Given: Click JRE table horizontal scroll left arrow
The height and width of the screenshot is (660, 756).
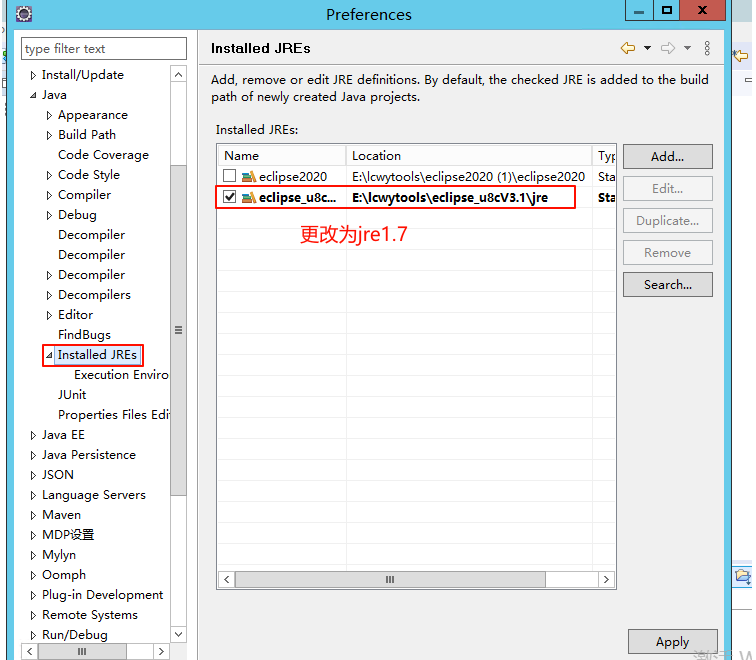Looking at the screenshot, I should (227, 579).
